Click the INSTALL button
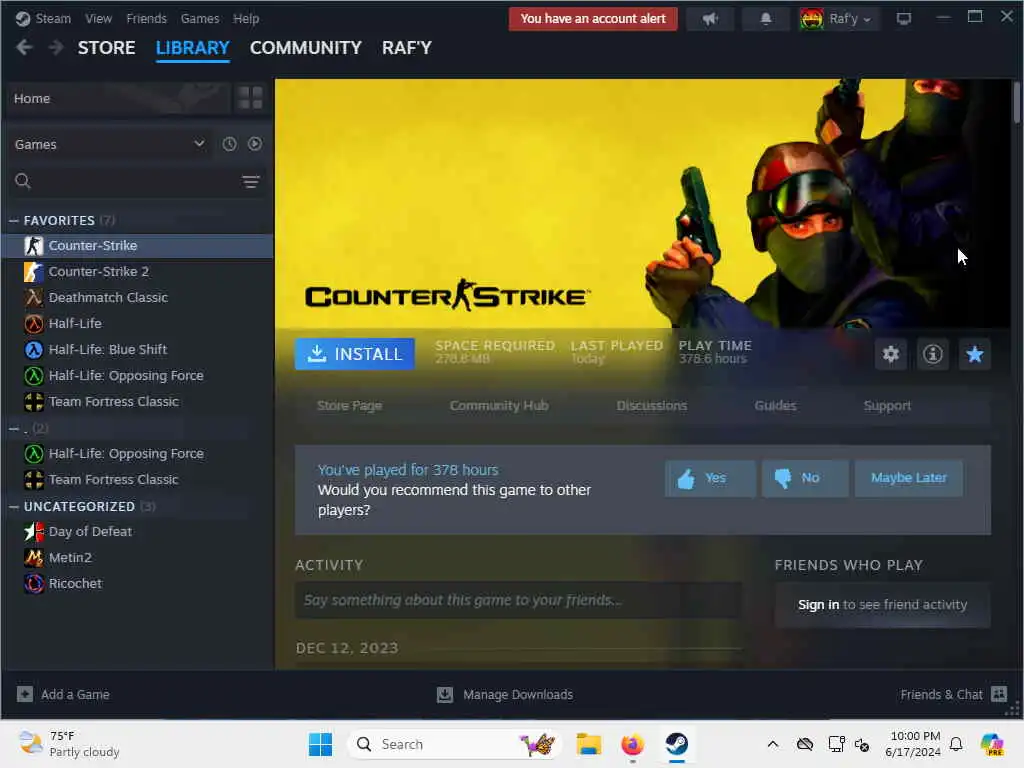 (x=355, y=354)
